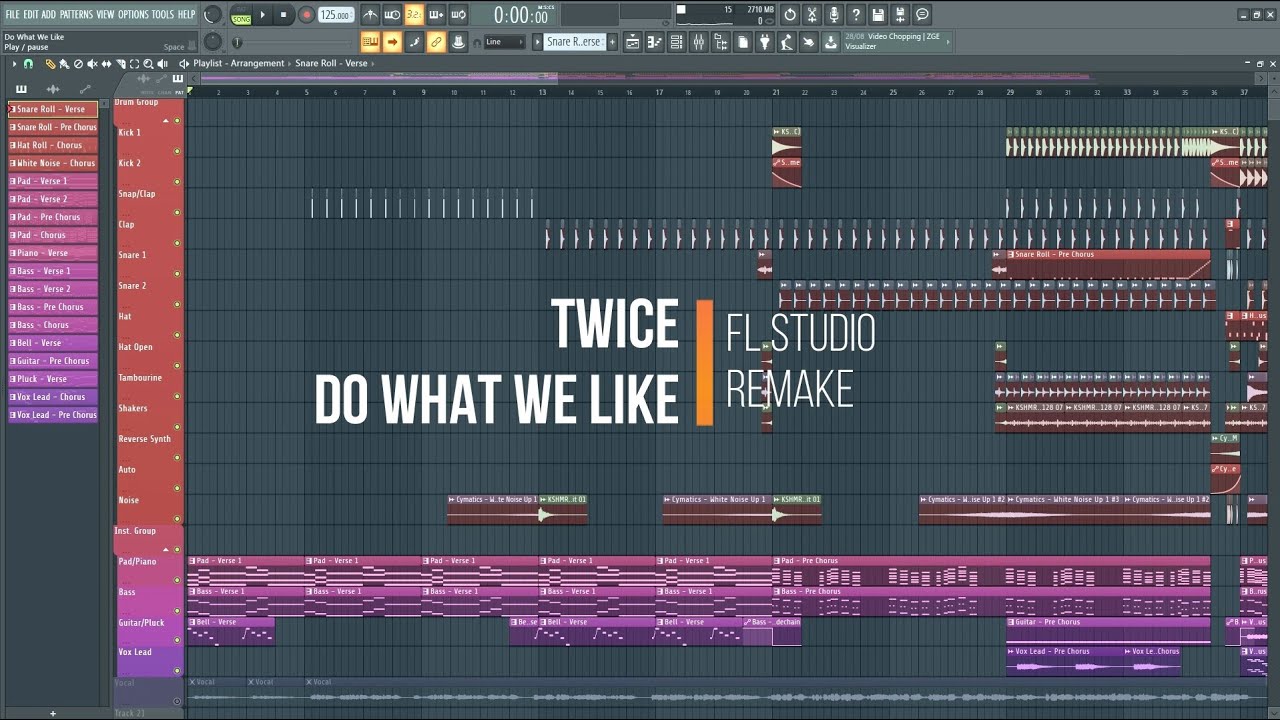The height and width of the screenshot is (720, 1280).
Task: Open the playlist view icon
Action: [x=633, y=42]
